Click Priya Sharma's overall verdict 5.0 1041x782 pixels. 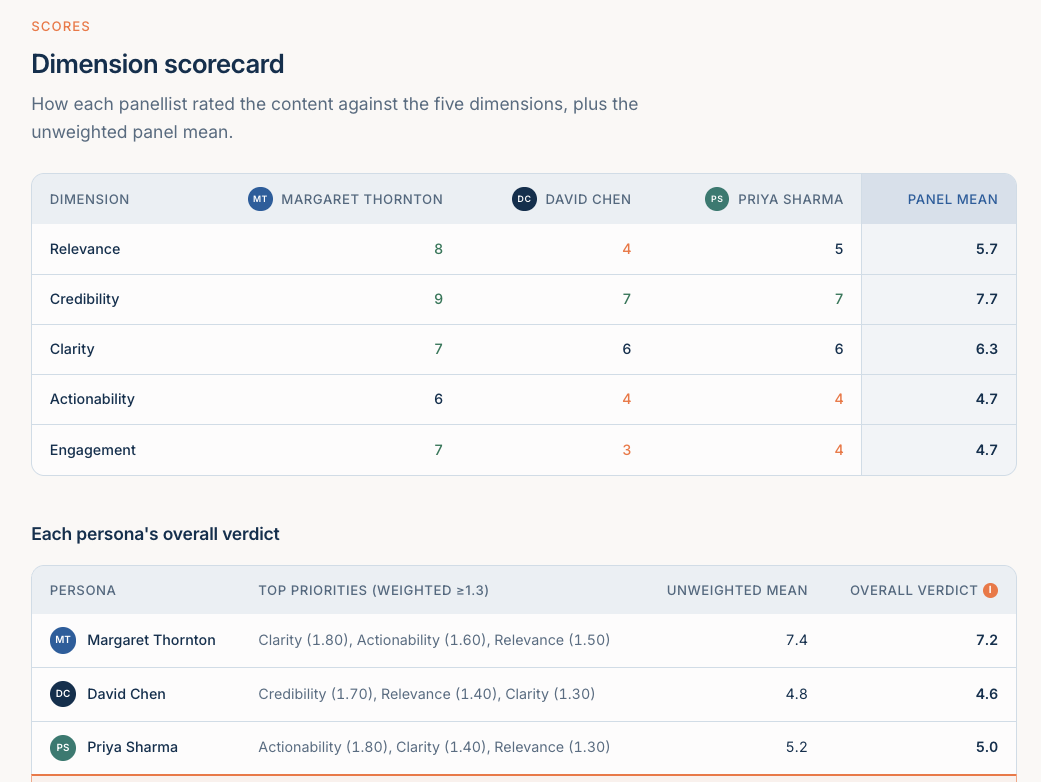(x=987, y=747)
